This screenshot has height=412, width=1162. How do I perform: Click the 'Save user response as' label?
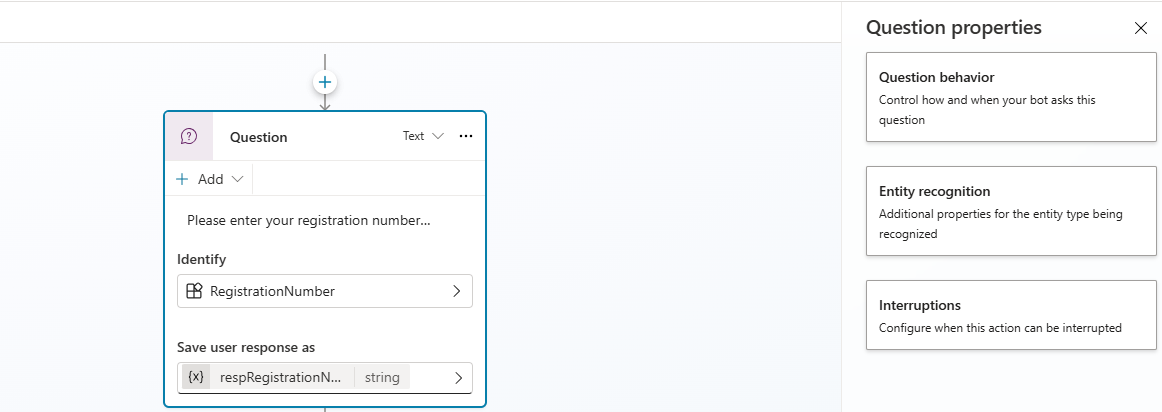point(246,347)
